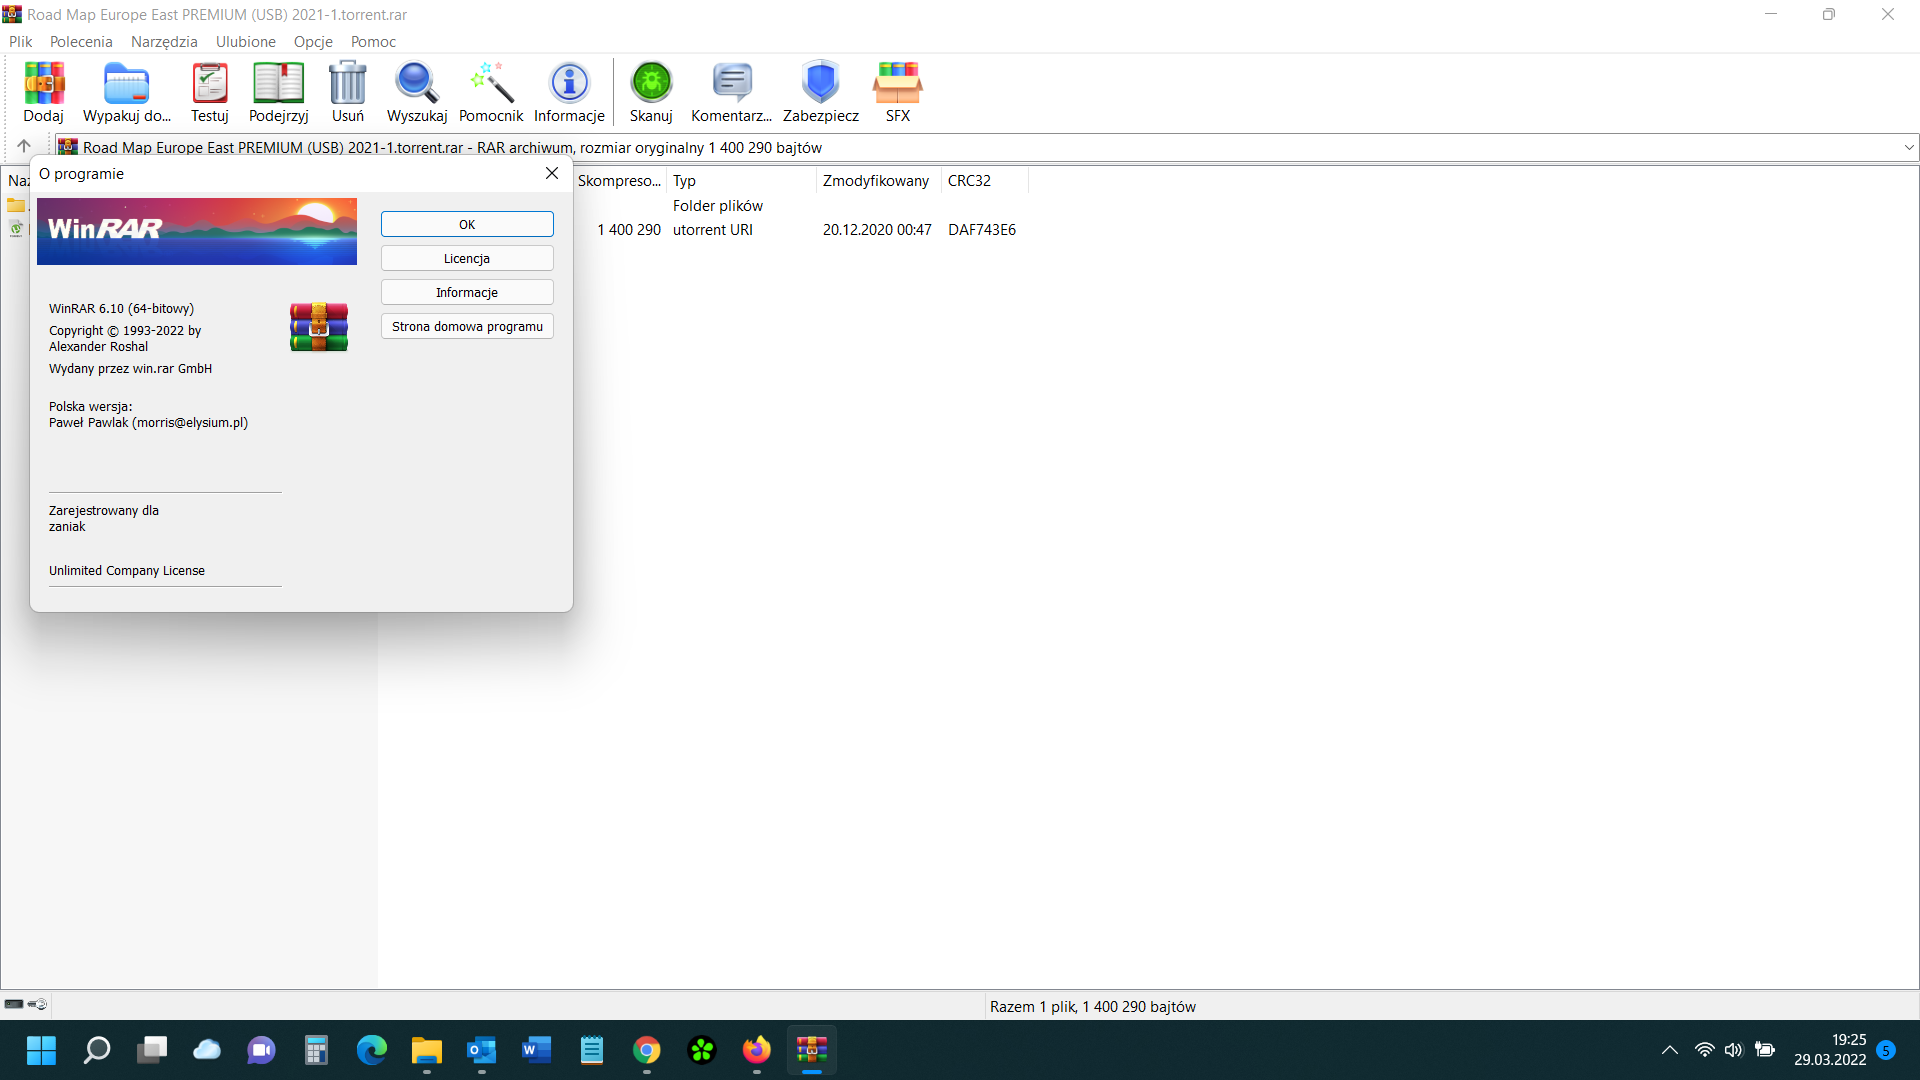
Task: Click the 20.12.2020 00:47 date cell
Action: tap(877, 229)
